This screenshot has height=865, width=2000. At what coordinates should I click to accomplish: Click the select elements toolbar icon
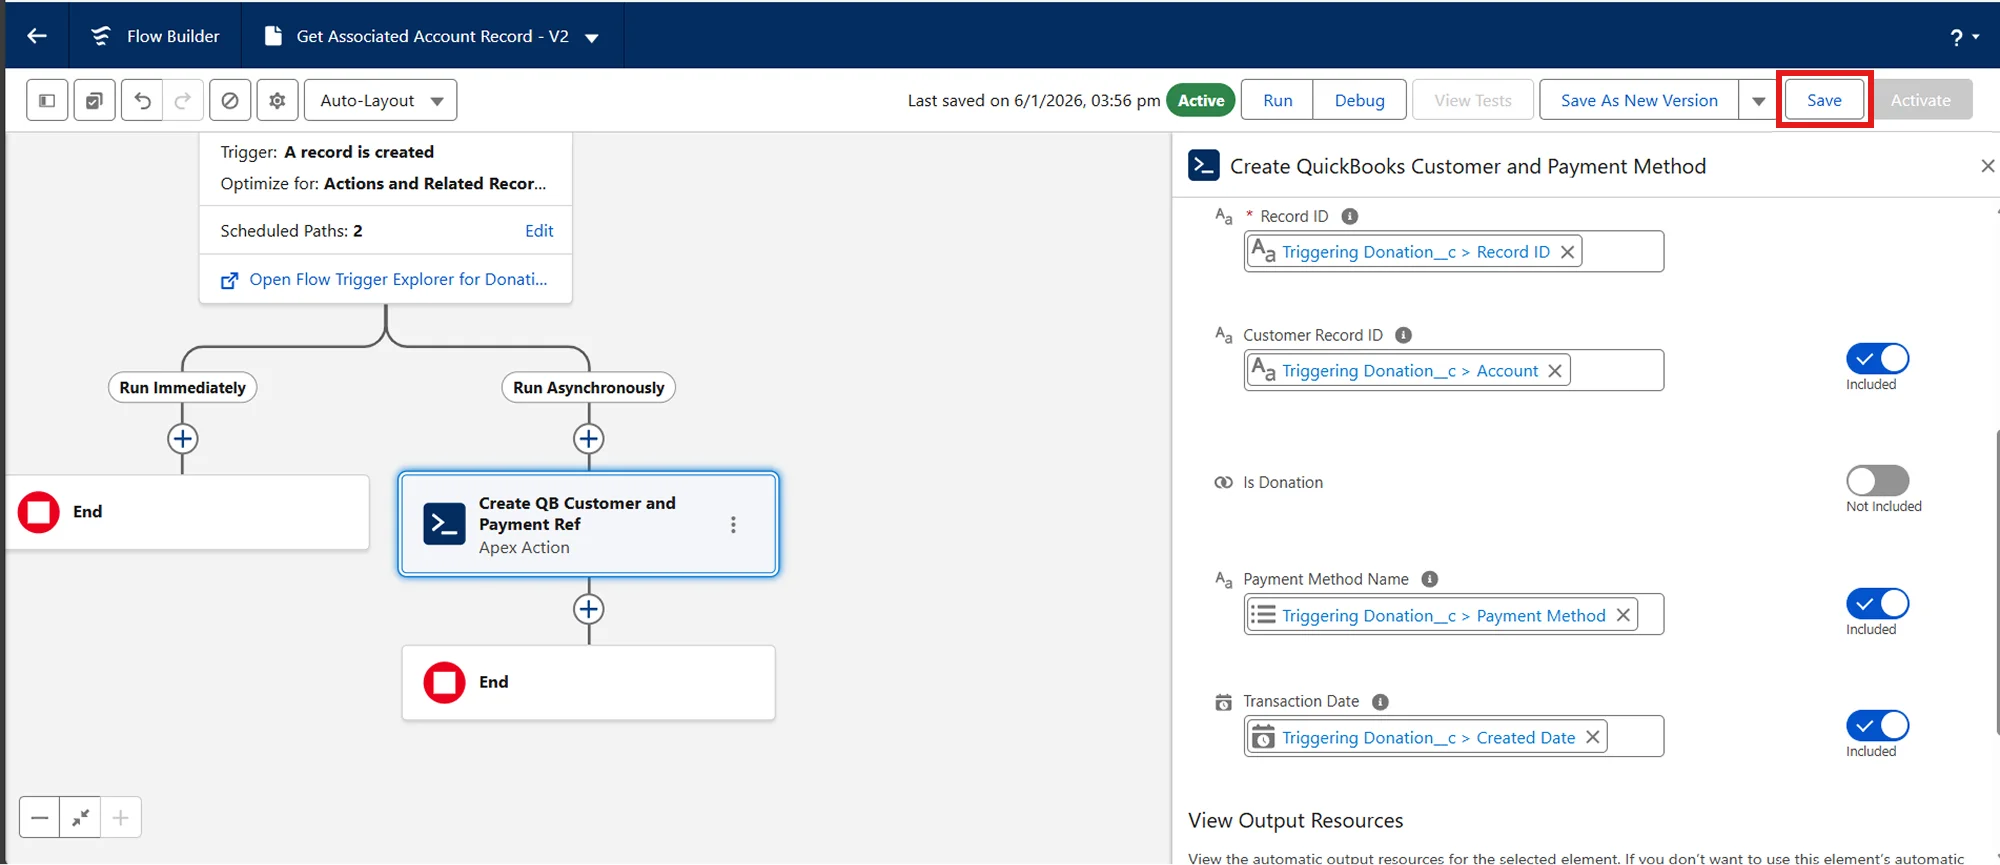[x=94, y=100]
